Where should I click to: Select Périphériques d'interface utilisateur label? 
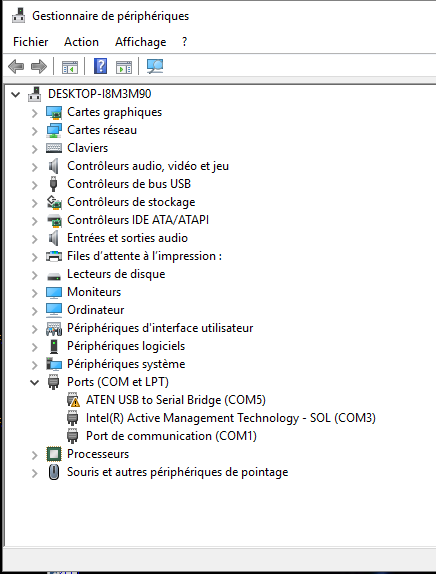(x=160, y=328)
